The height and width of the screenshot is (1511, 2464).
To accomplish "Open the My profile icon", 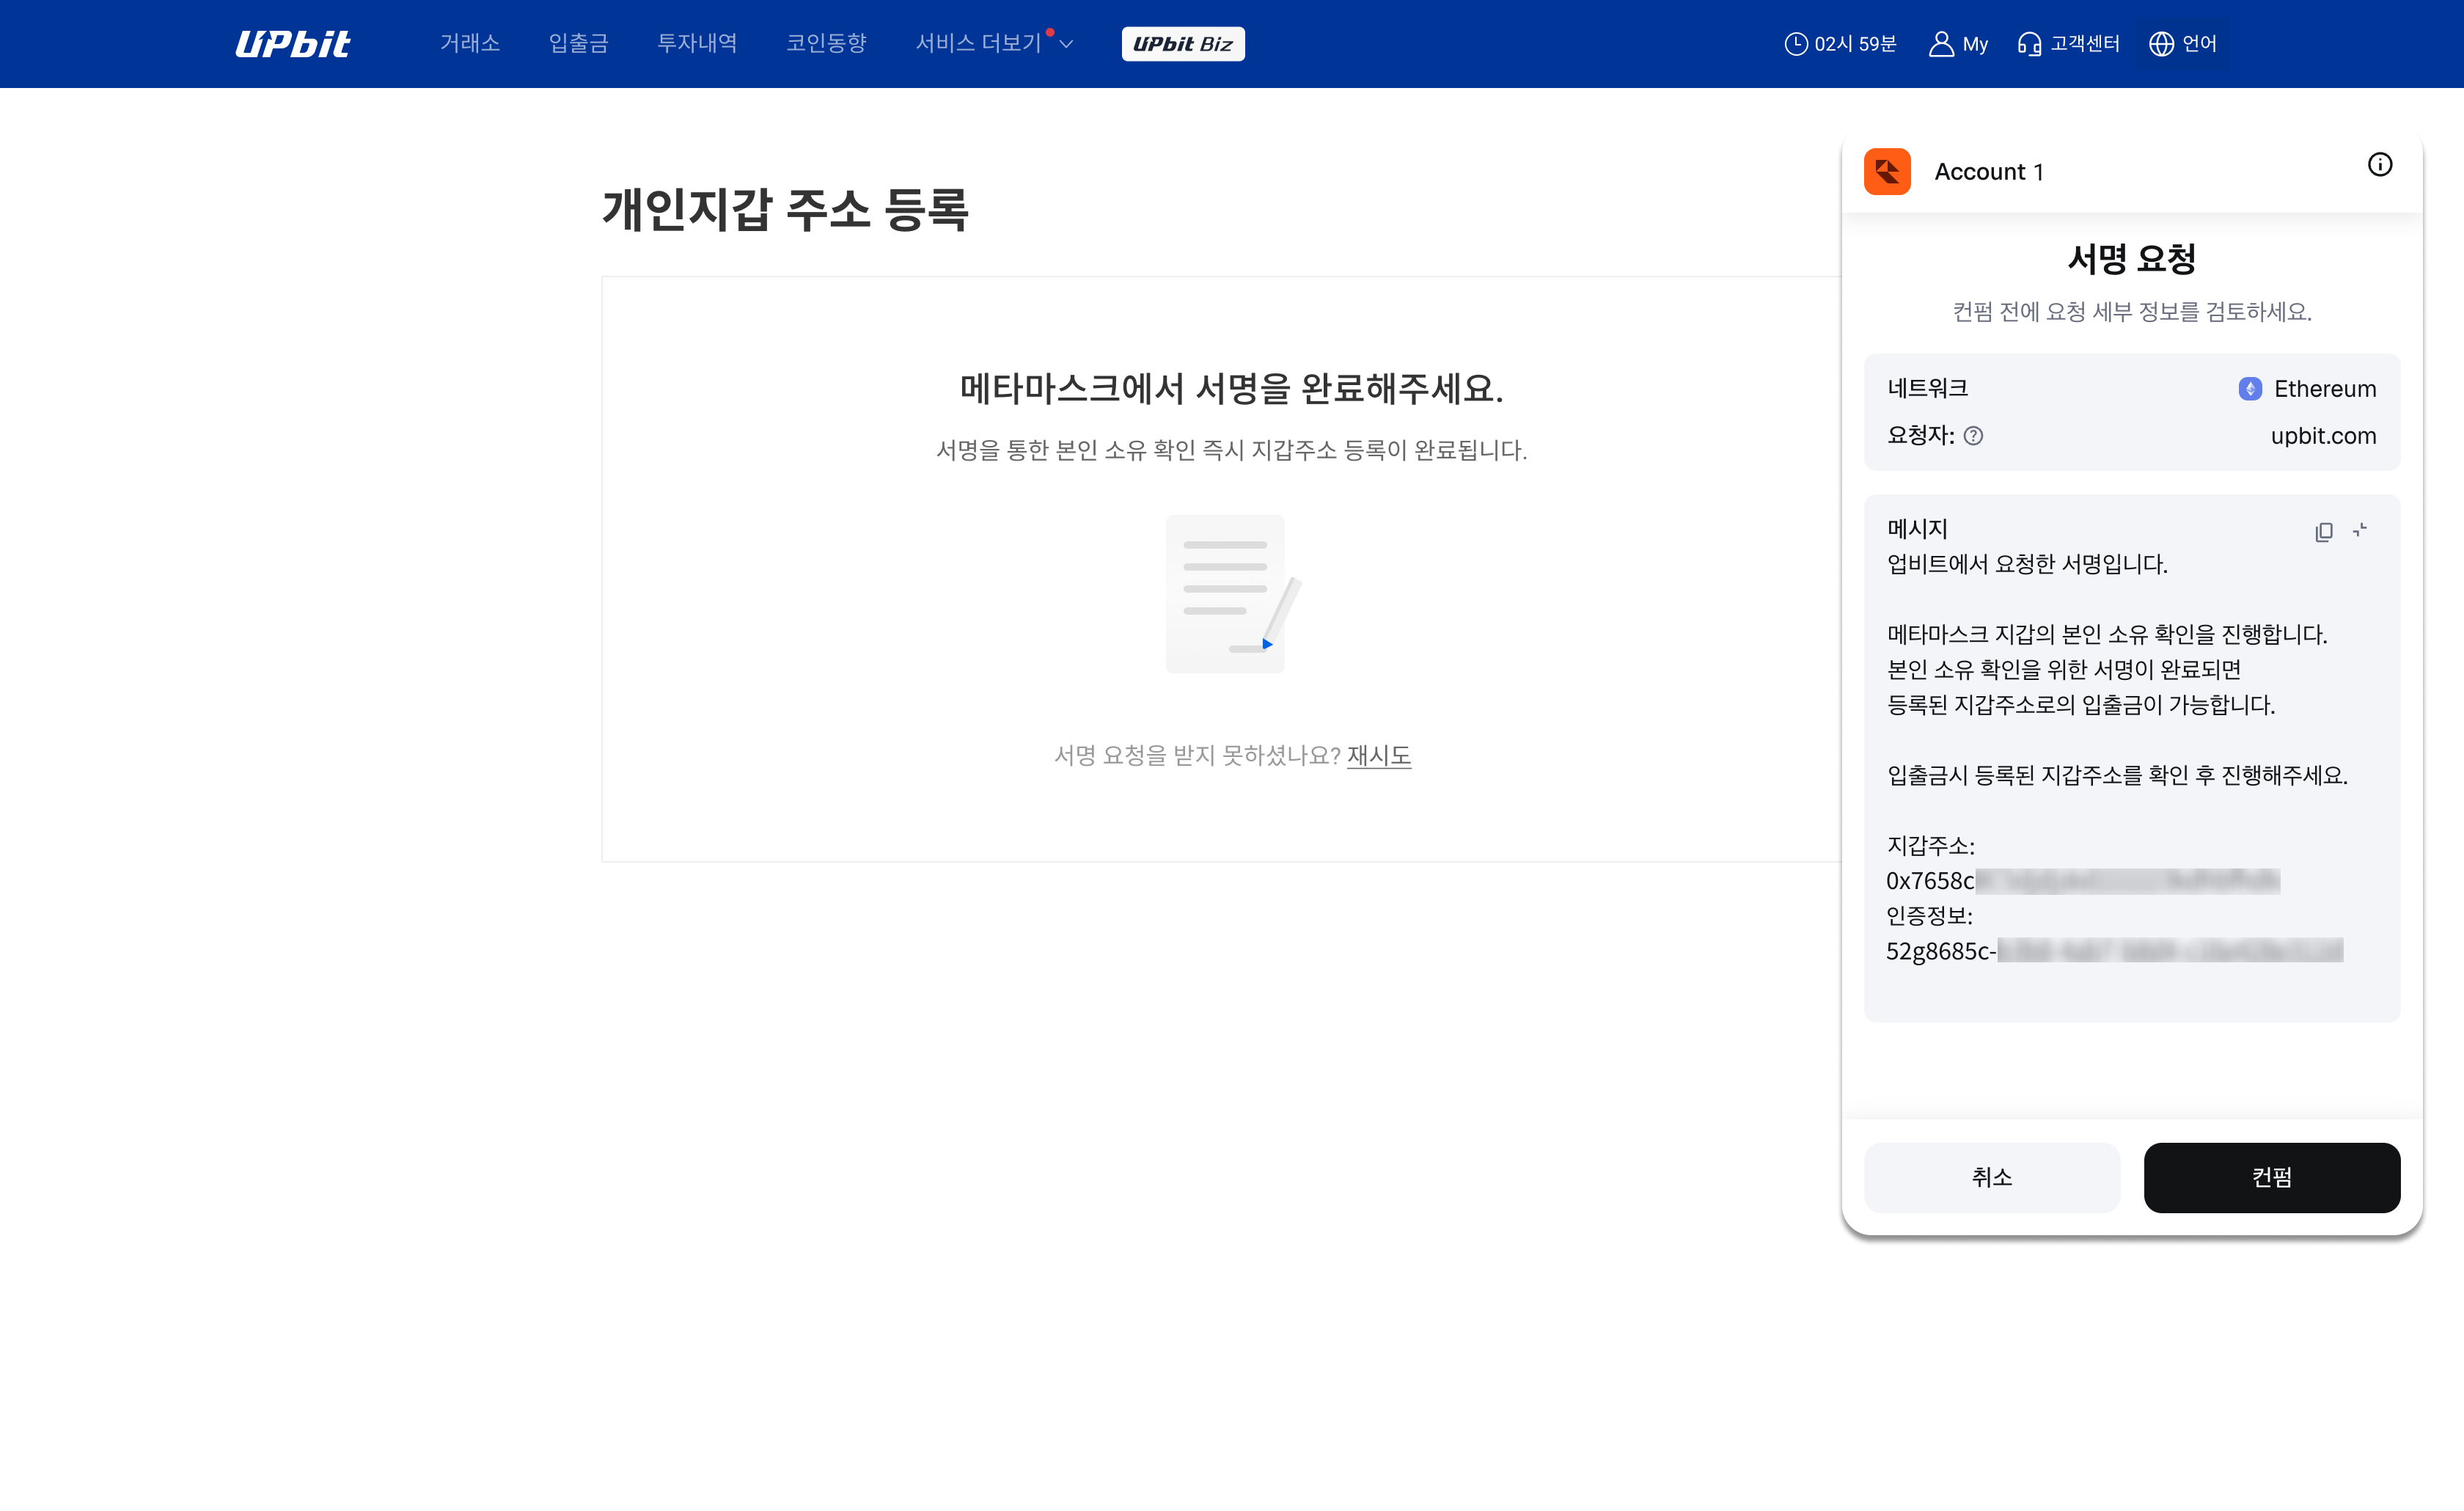I will 1938,43.
